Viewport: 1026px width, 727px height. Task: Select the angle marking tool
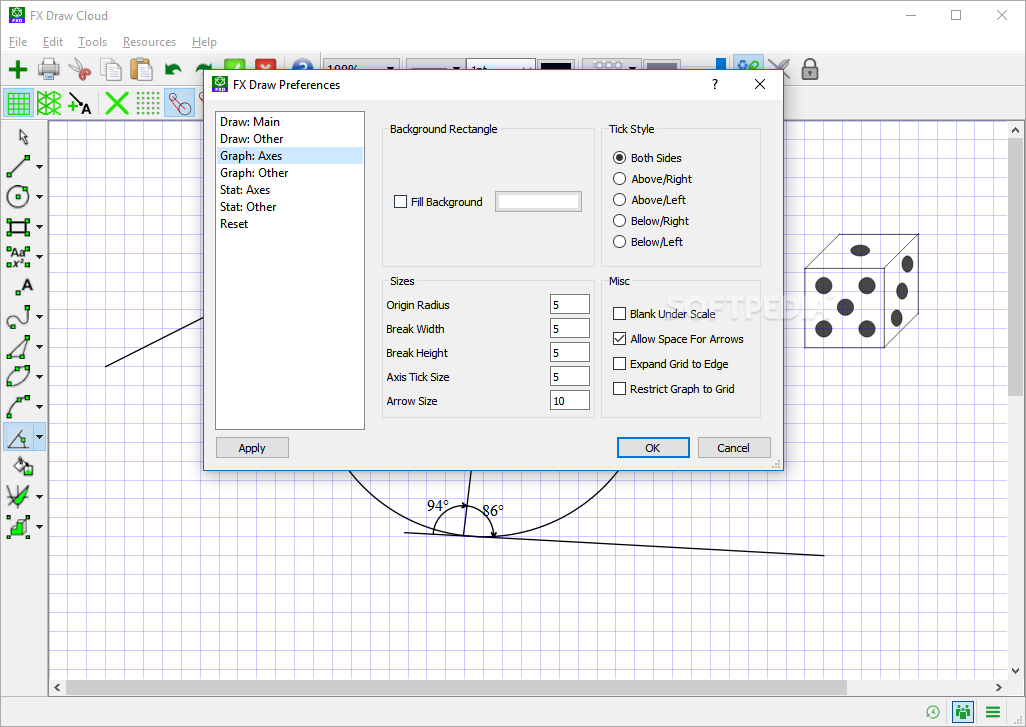pyautogui.click(x=18, y=436)
